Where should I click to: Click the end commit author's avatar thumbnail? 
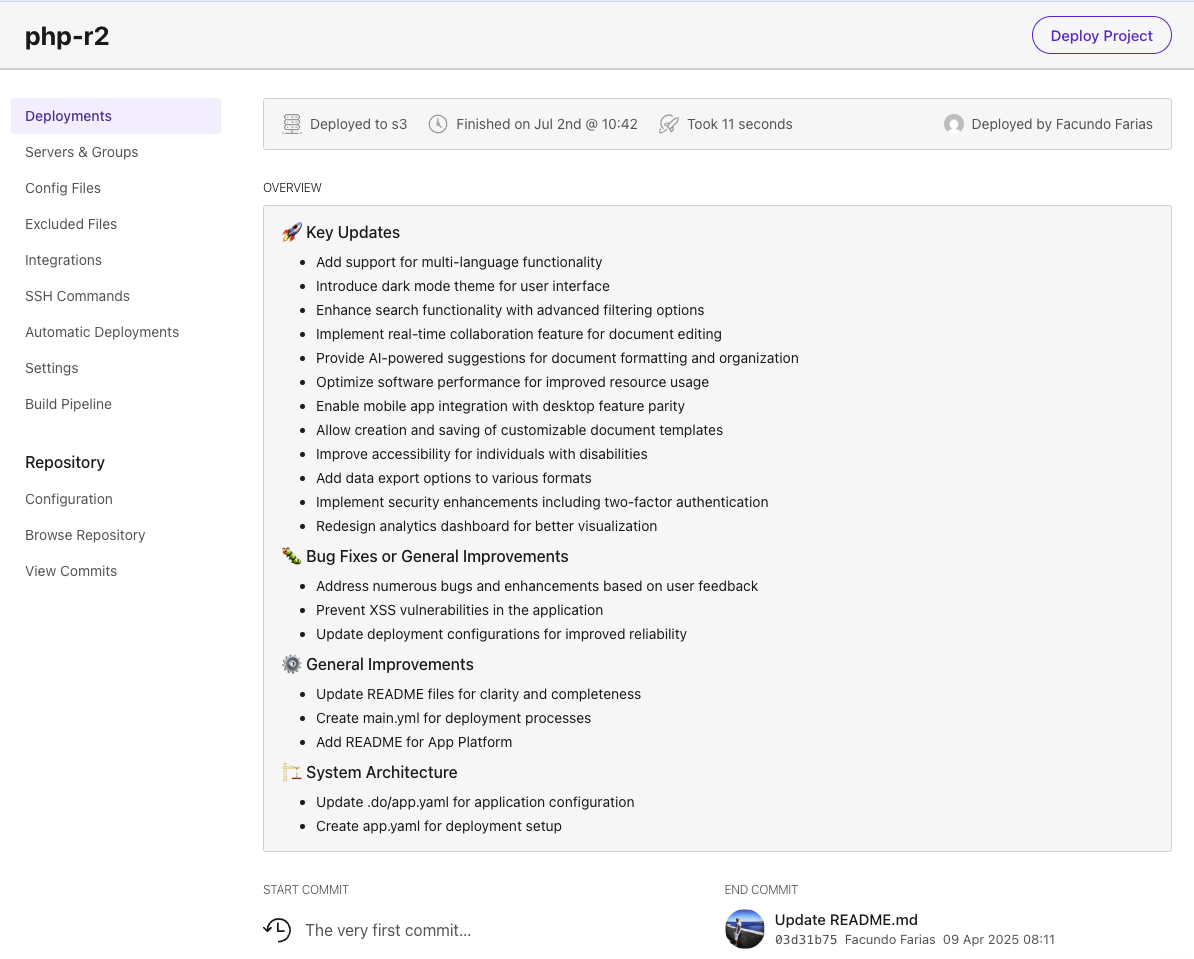coord(744,929)
